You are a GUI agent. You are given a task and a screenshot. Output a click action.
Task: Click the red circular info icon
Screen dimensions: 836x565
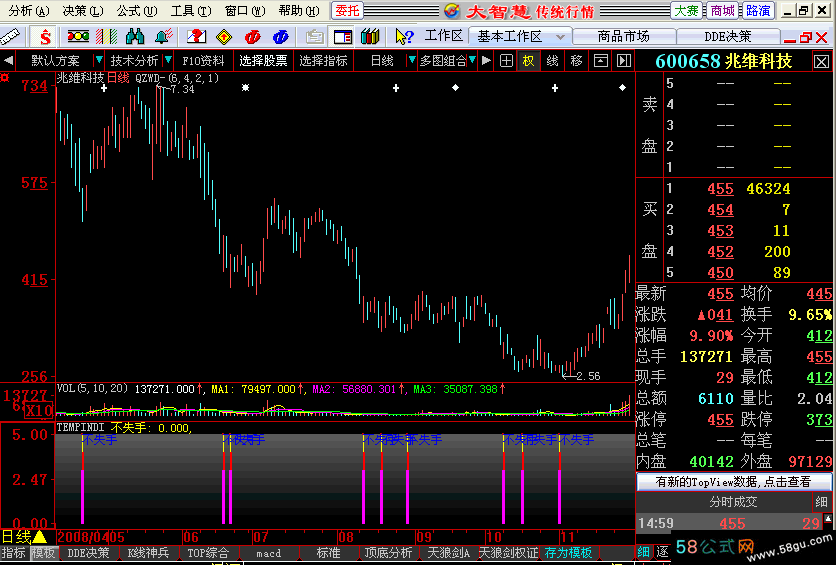pos(252,37)
